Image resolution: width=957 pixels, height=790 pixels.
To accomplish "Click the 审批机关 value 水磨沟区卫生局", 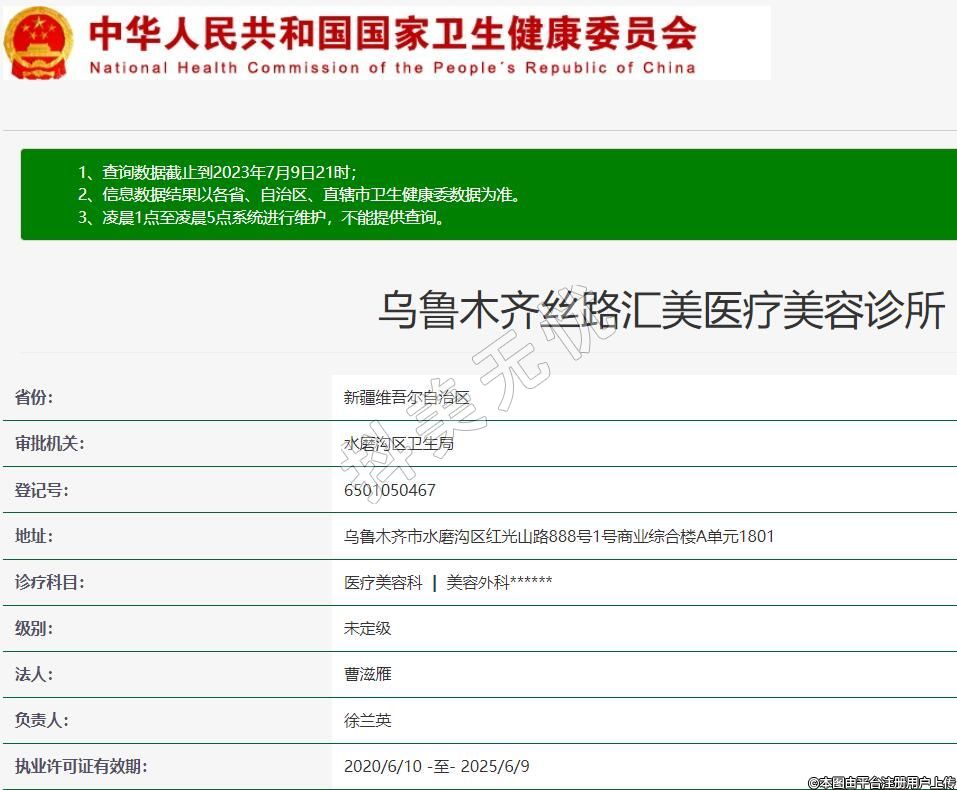I will [x=398, y=443].
